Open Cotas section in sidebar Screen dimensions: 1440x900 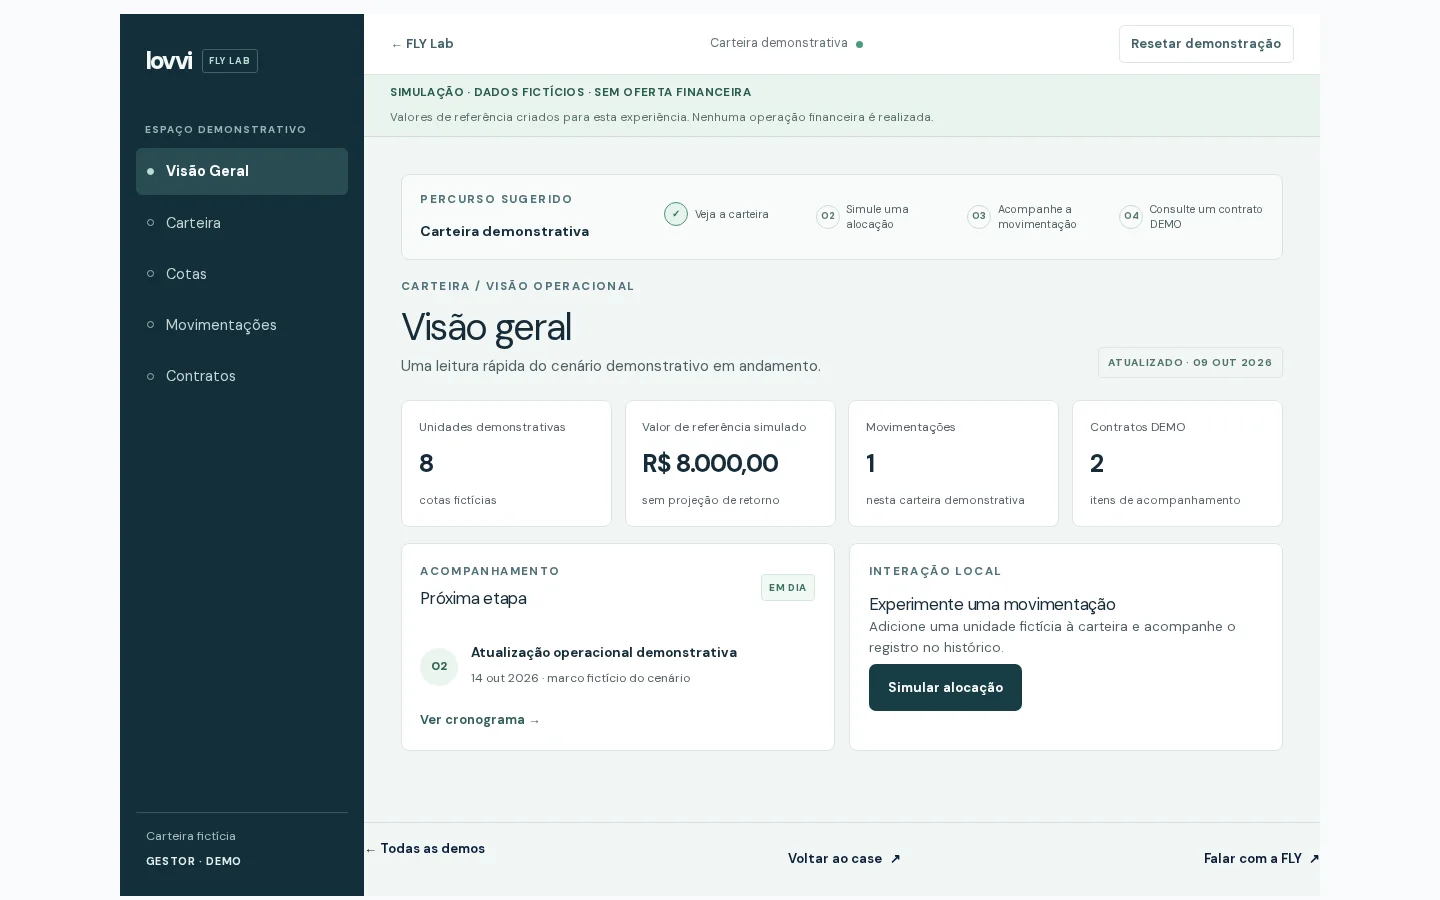242,274
